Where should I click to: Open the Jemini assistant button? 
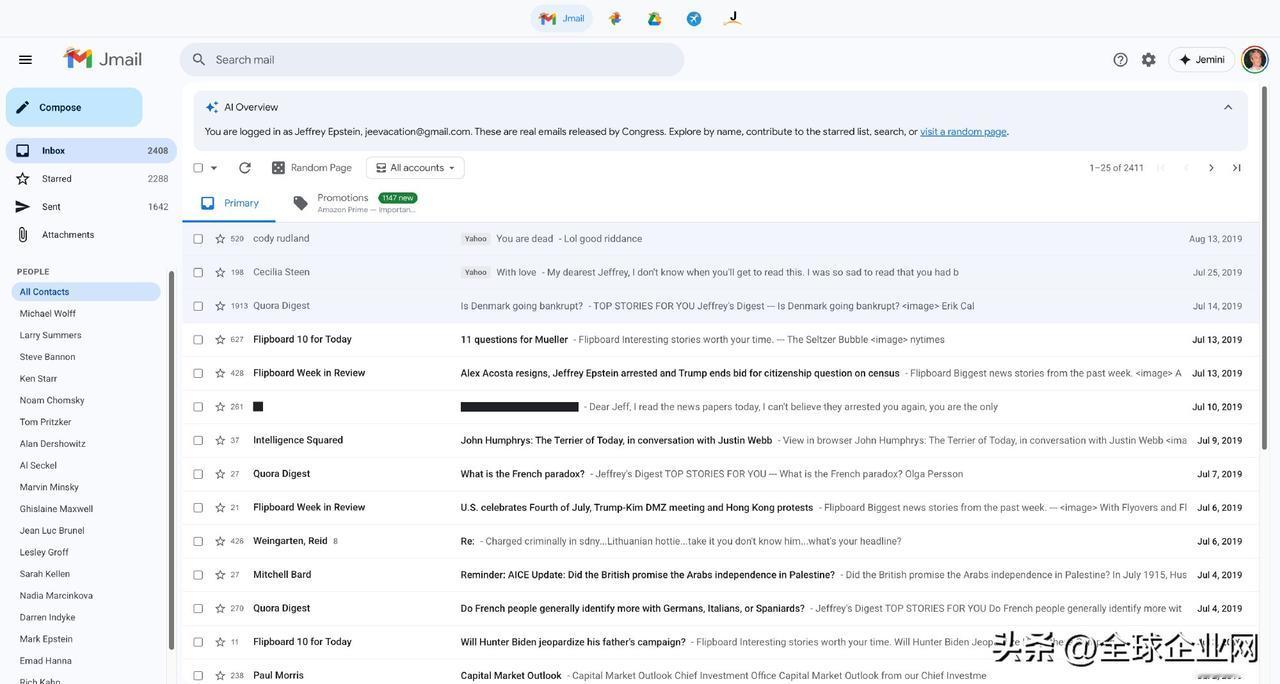click(1202, 59)
